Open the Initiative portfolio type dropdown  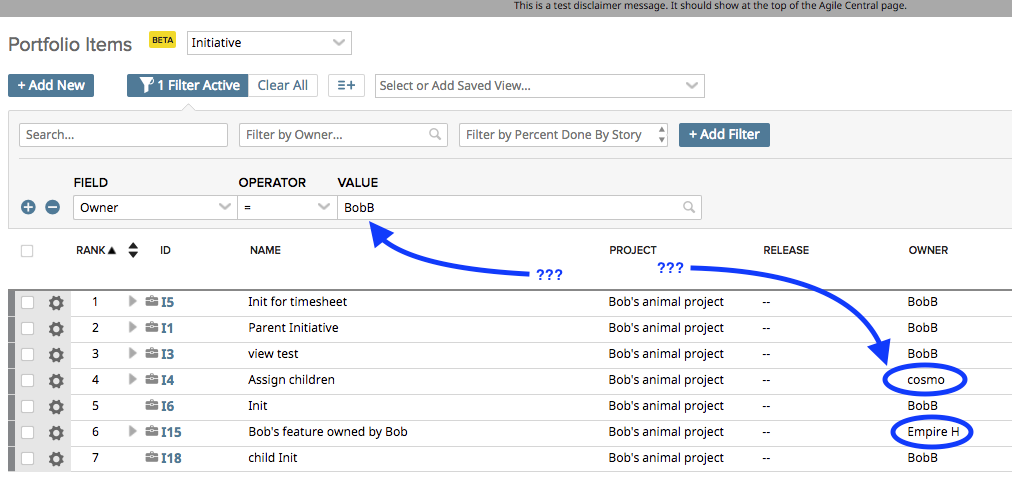point(269,43)
